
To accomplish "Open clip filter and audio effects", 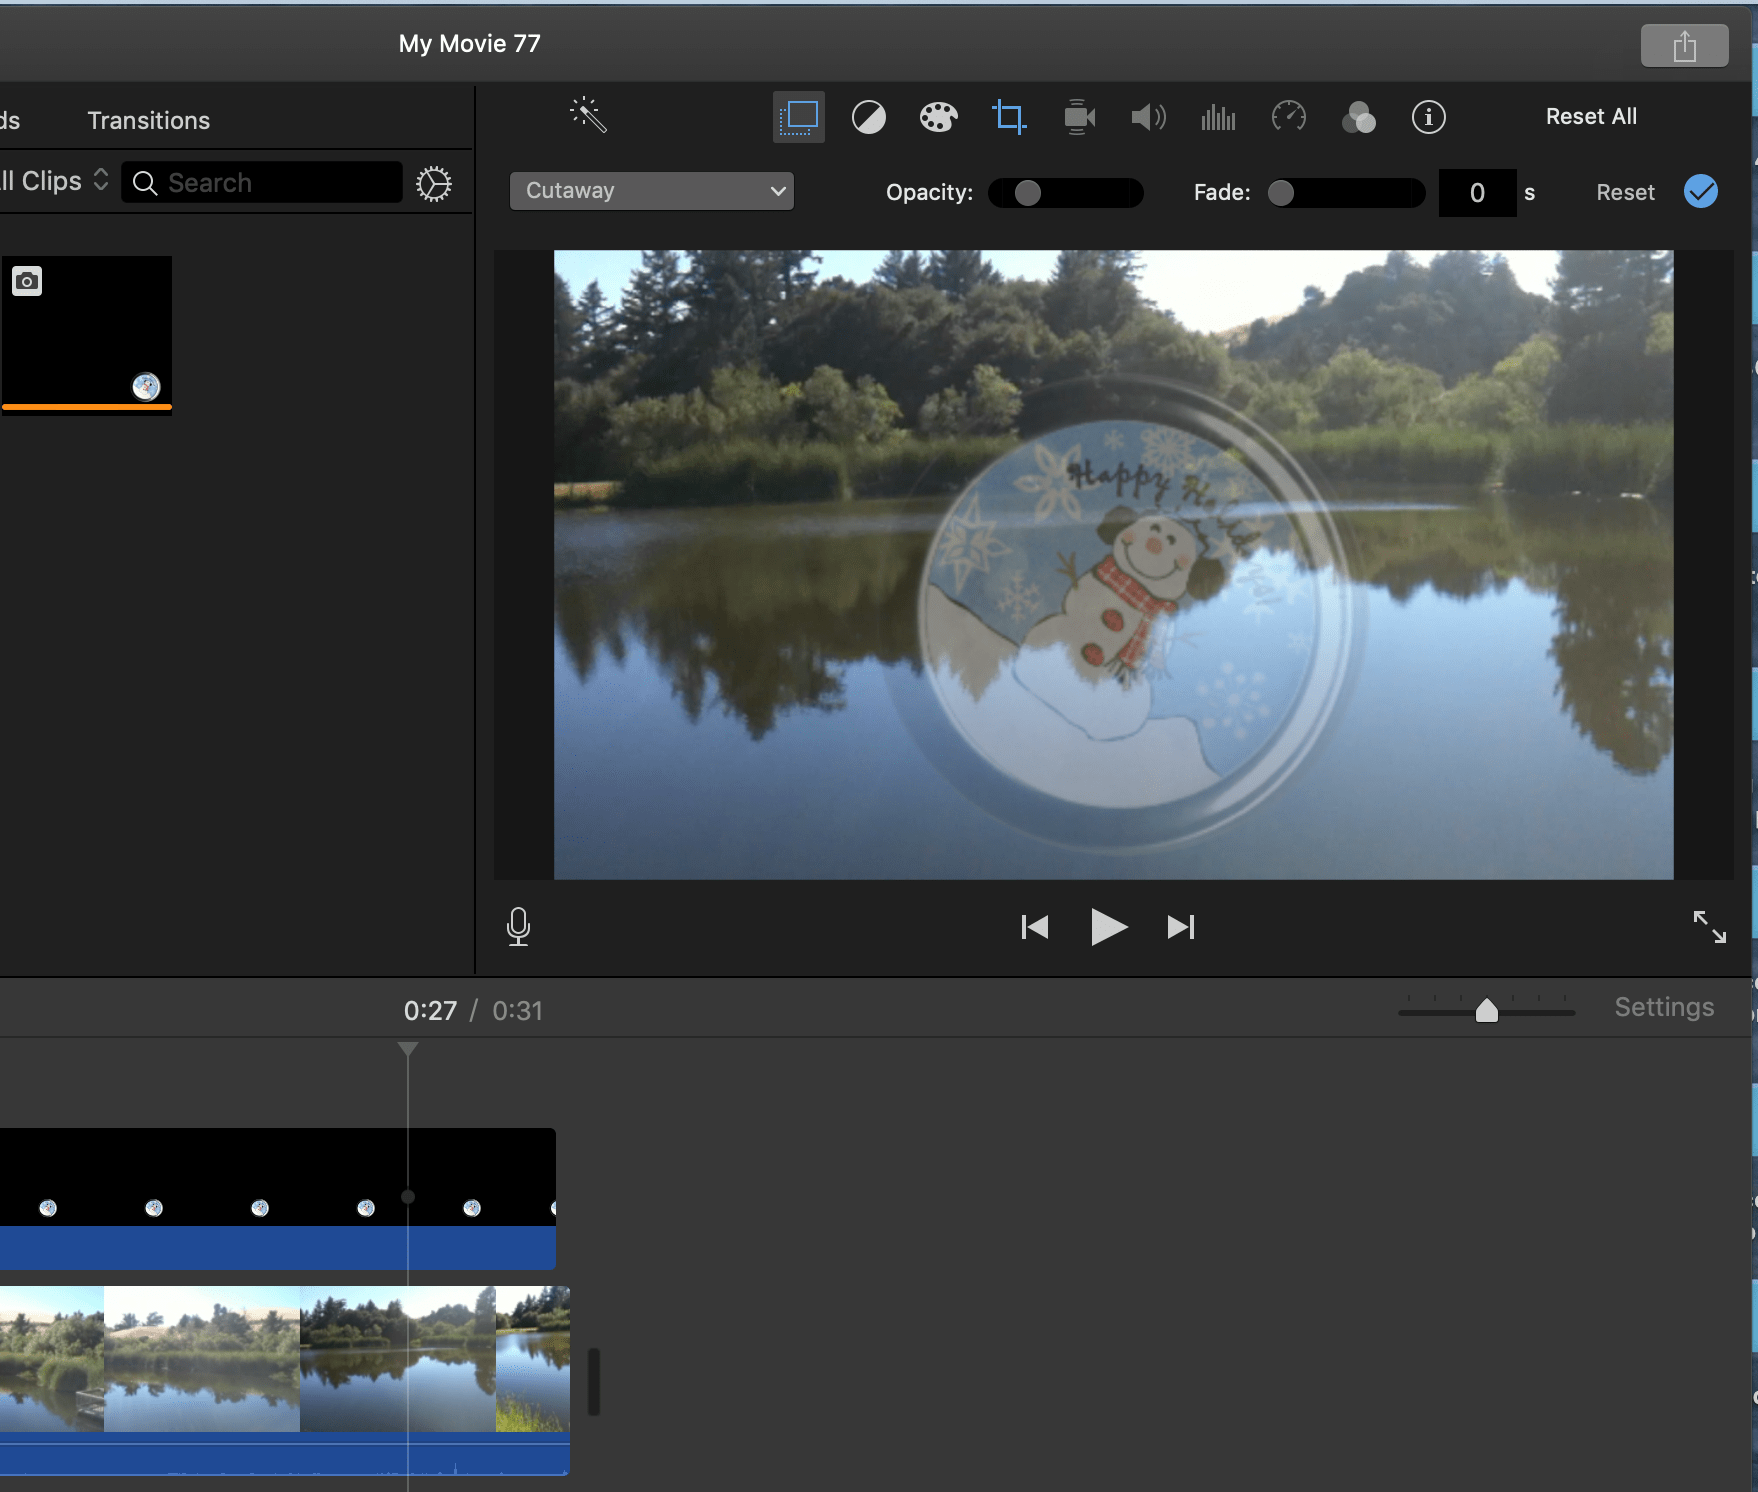I will point(1358,117).
